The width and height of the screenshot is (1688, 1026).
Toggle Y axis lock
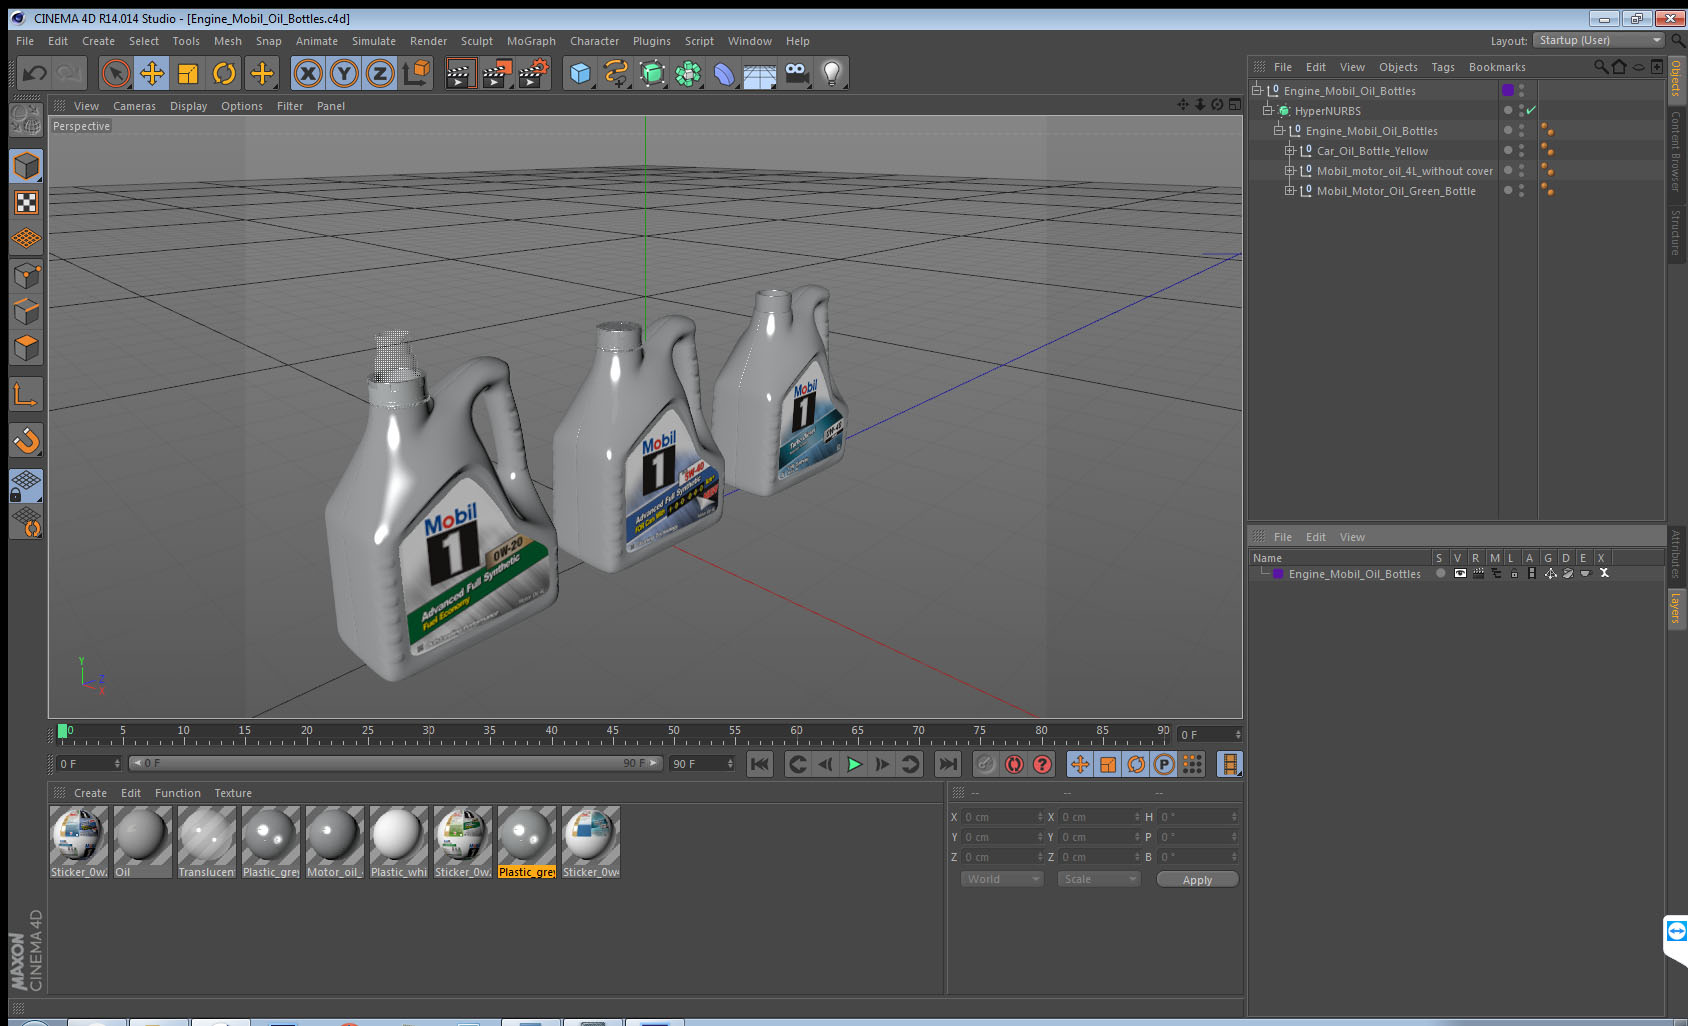point(344,73)
